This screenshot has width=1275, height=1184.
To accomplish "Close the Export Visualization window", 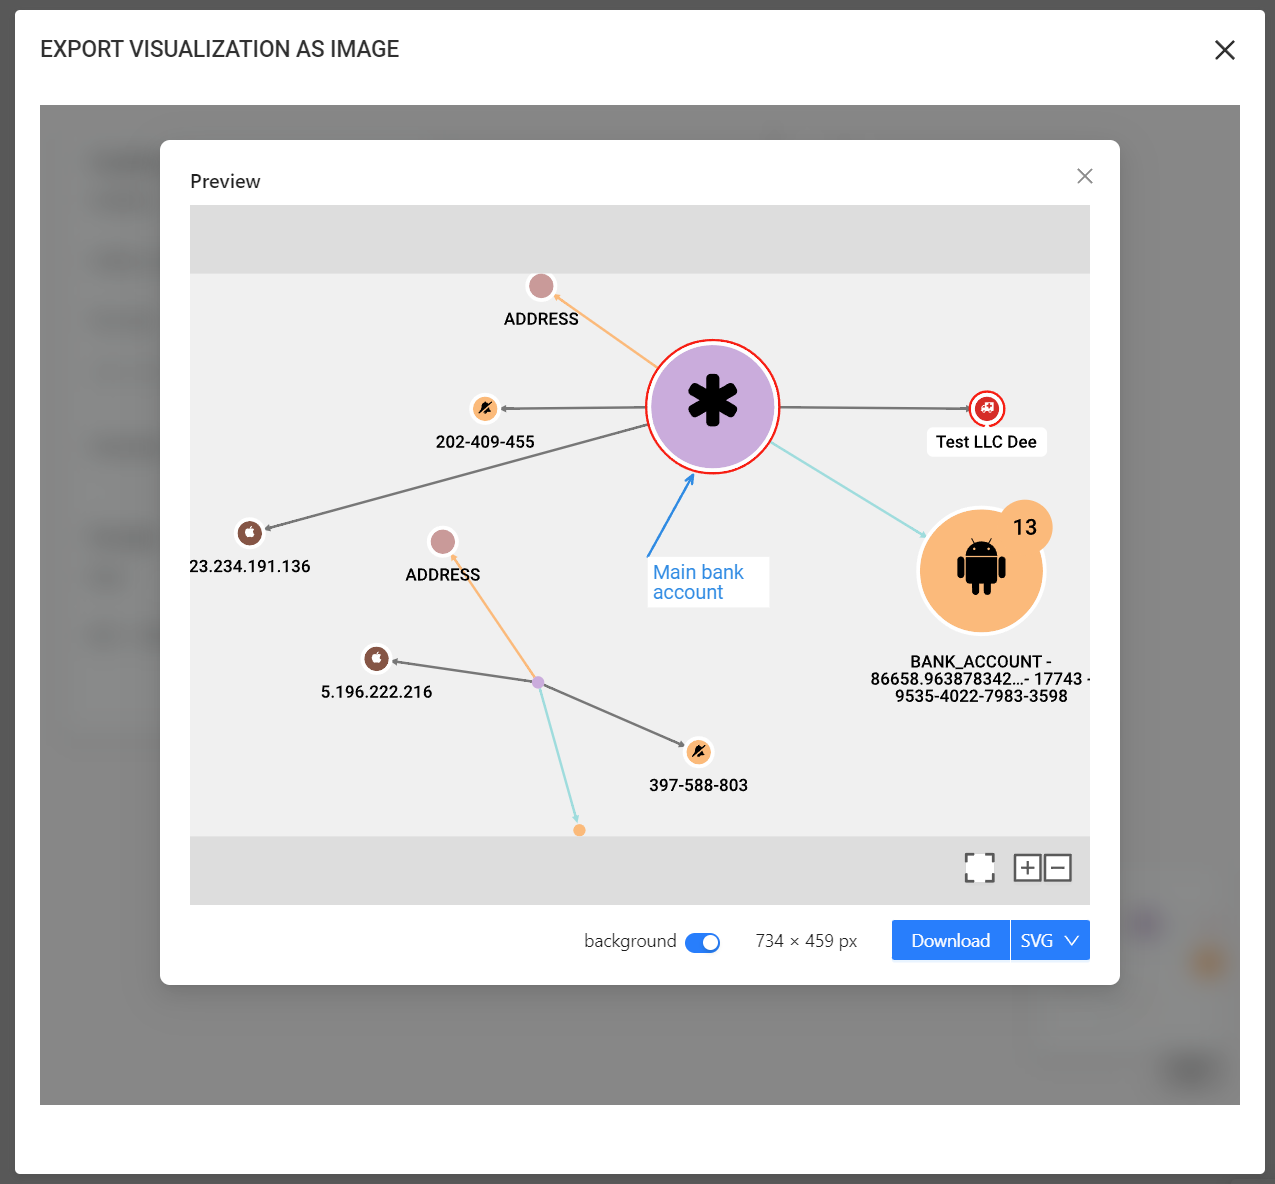I will tap(1224, 50).
